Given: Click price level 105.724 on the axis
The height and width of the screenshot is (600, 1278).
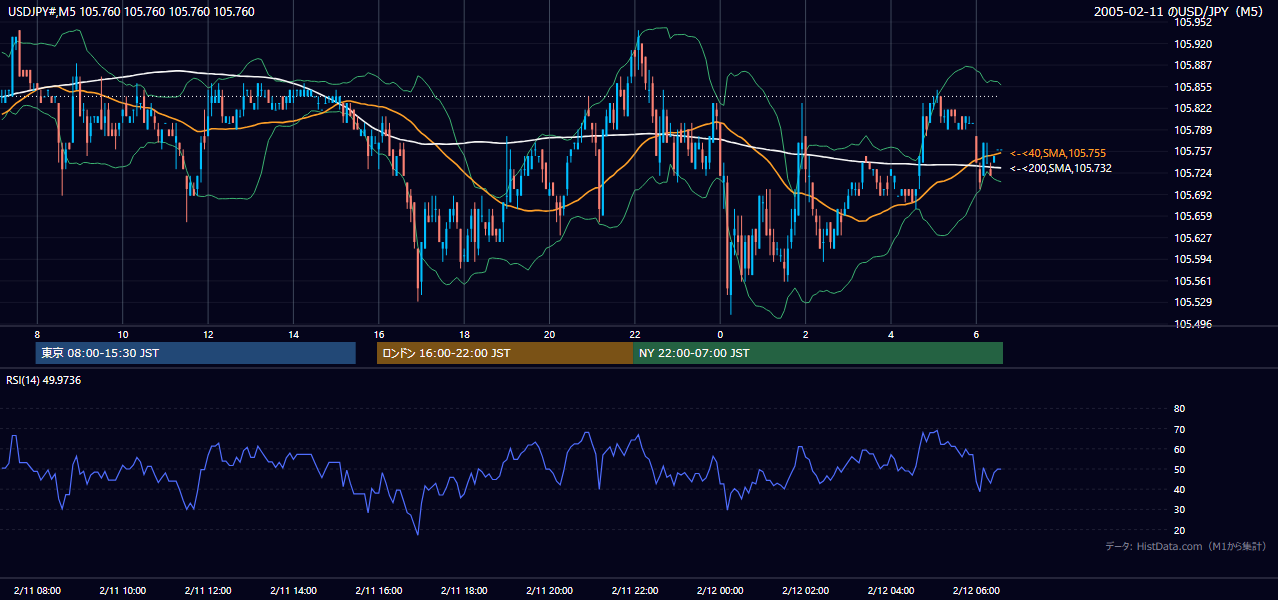Looking at the screenshot, I should pyautogui.click(x=1195, y=173).
